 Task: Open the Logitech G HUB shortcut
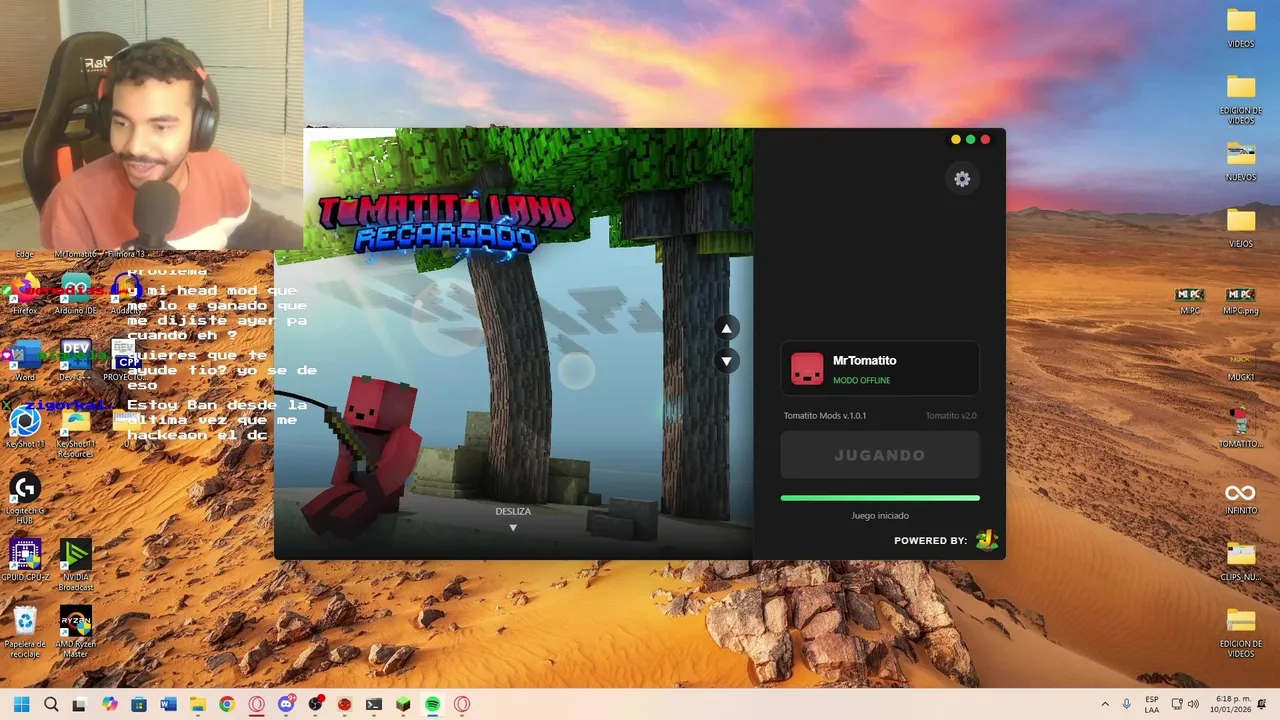click(x=25, y=499)
